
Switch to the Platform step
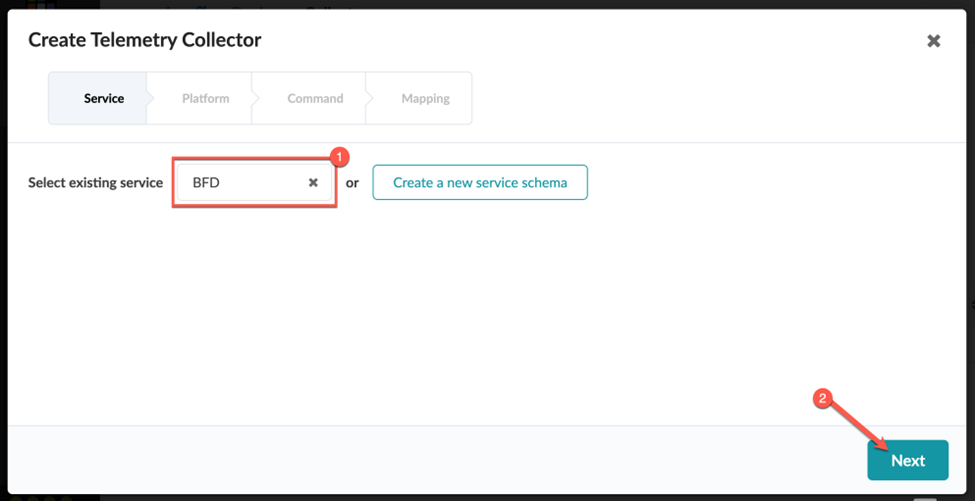[x=205, y=98]
